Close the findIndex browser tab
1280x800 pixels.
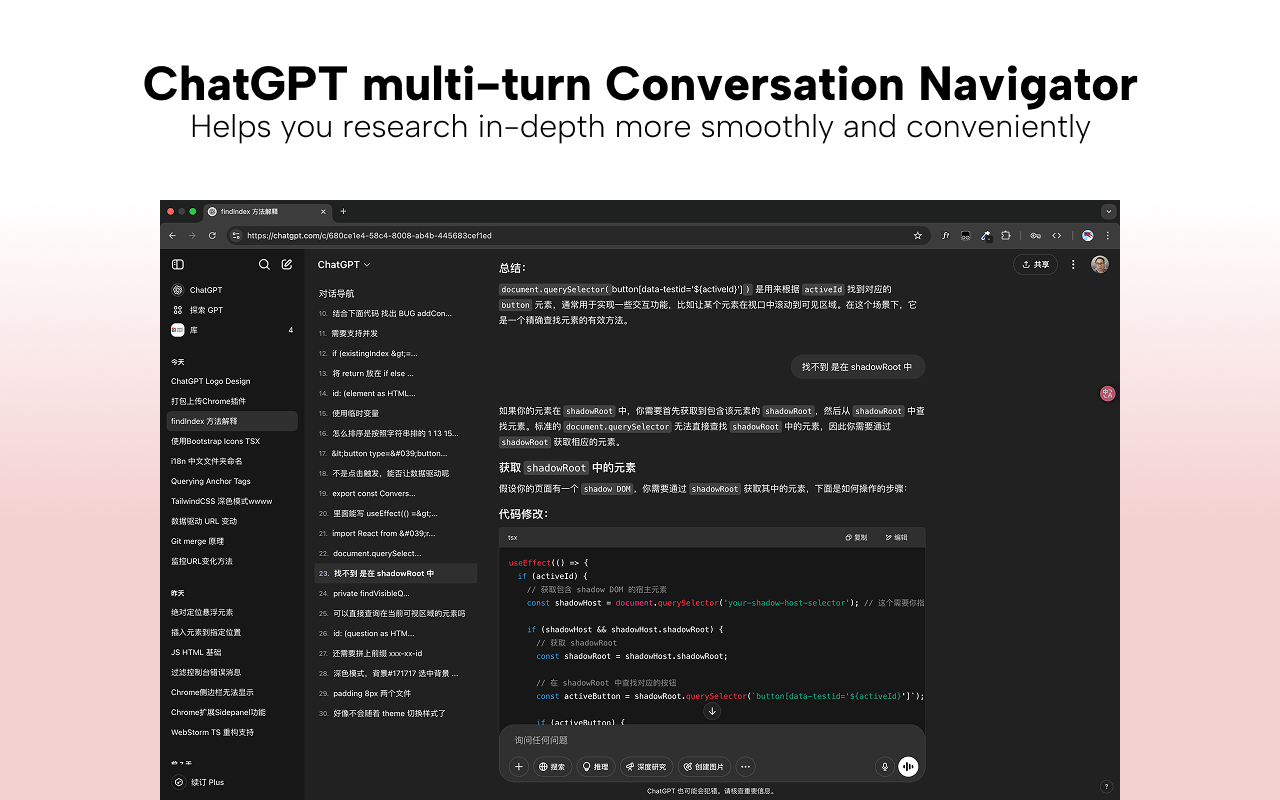(323, 211)
